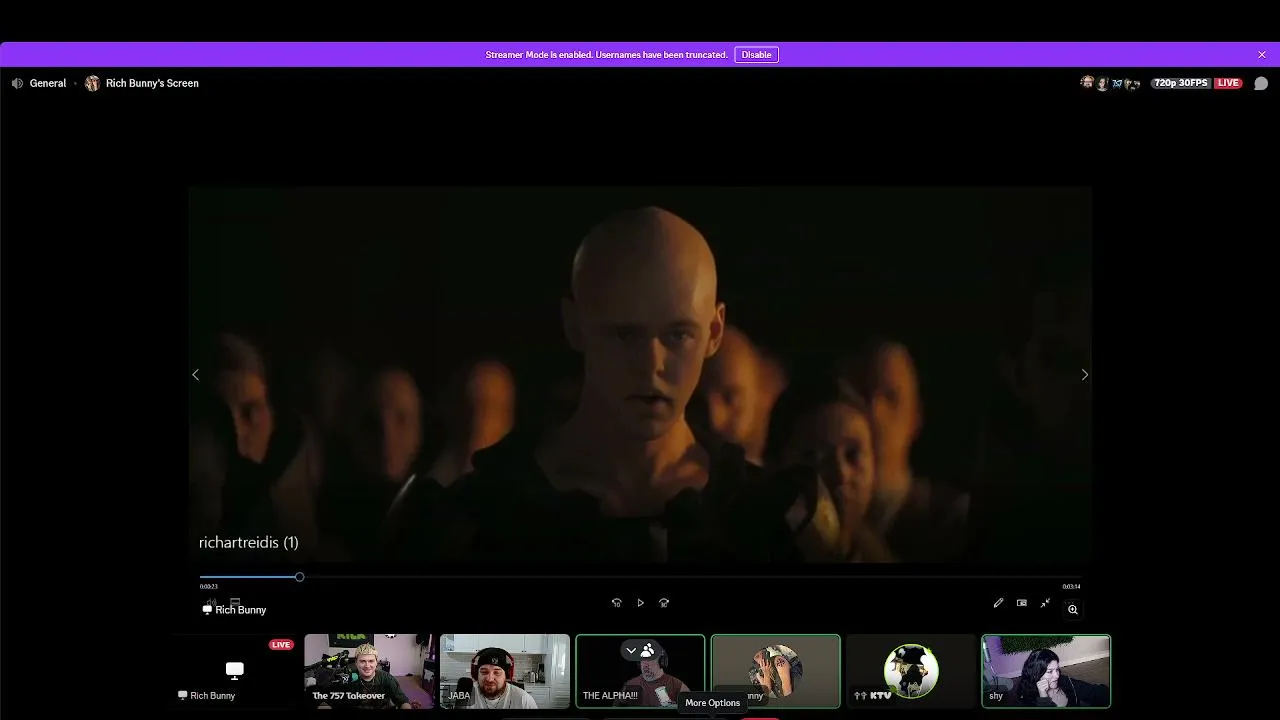Click Rich Bunny's avatar in the header
Image resolution: width=1280 pixels, height=720 pixels.
93,83
